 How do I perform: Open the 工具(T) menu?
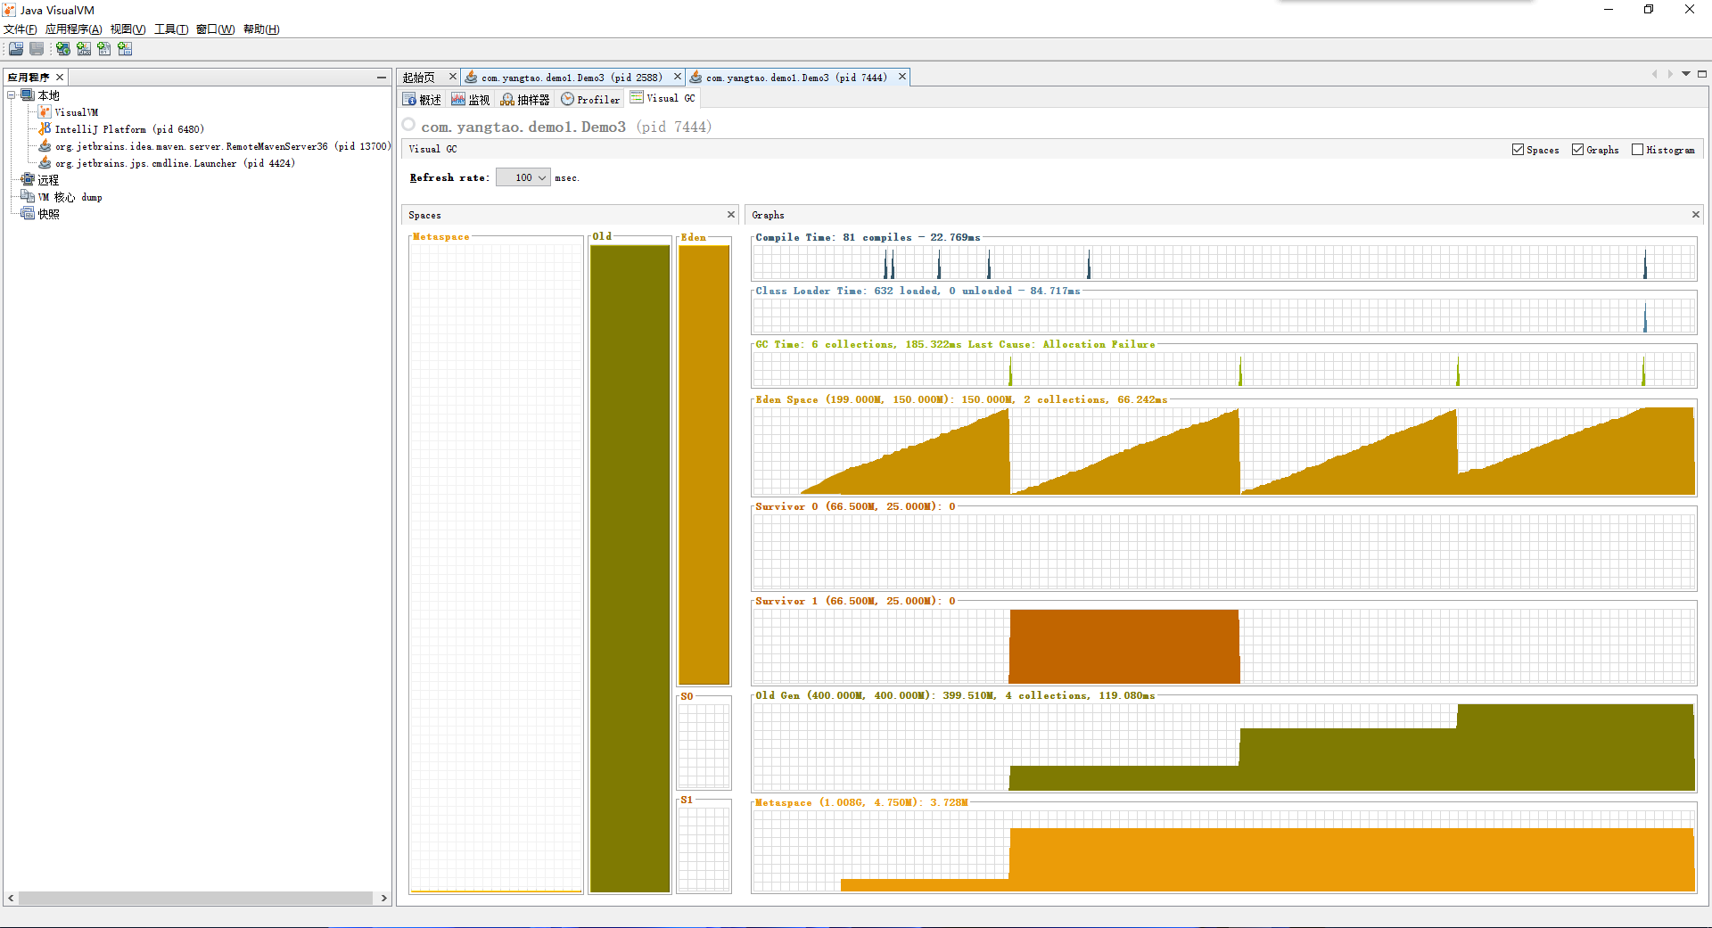tap(171, 29)
